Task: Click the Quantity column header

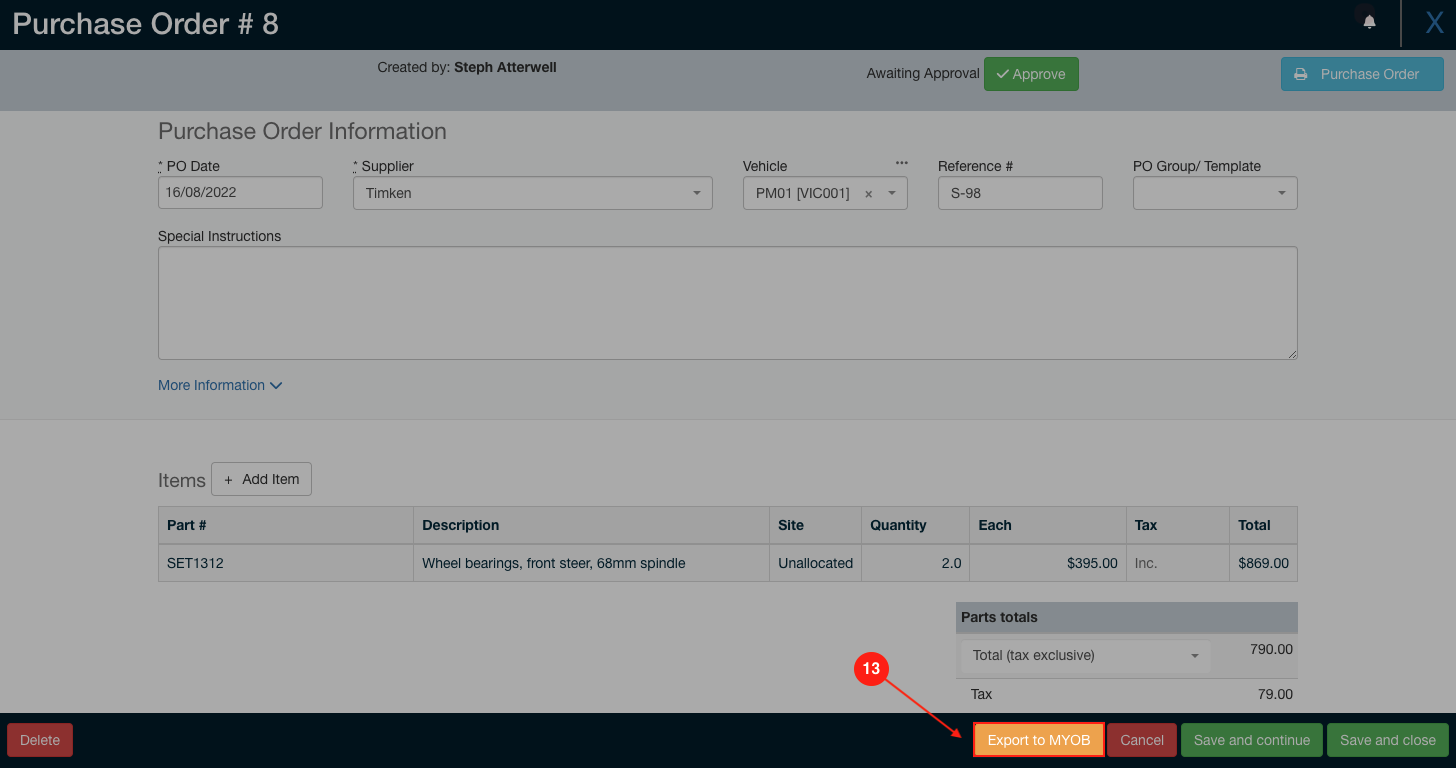Action: [916, 525]
